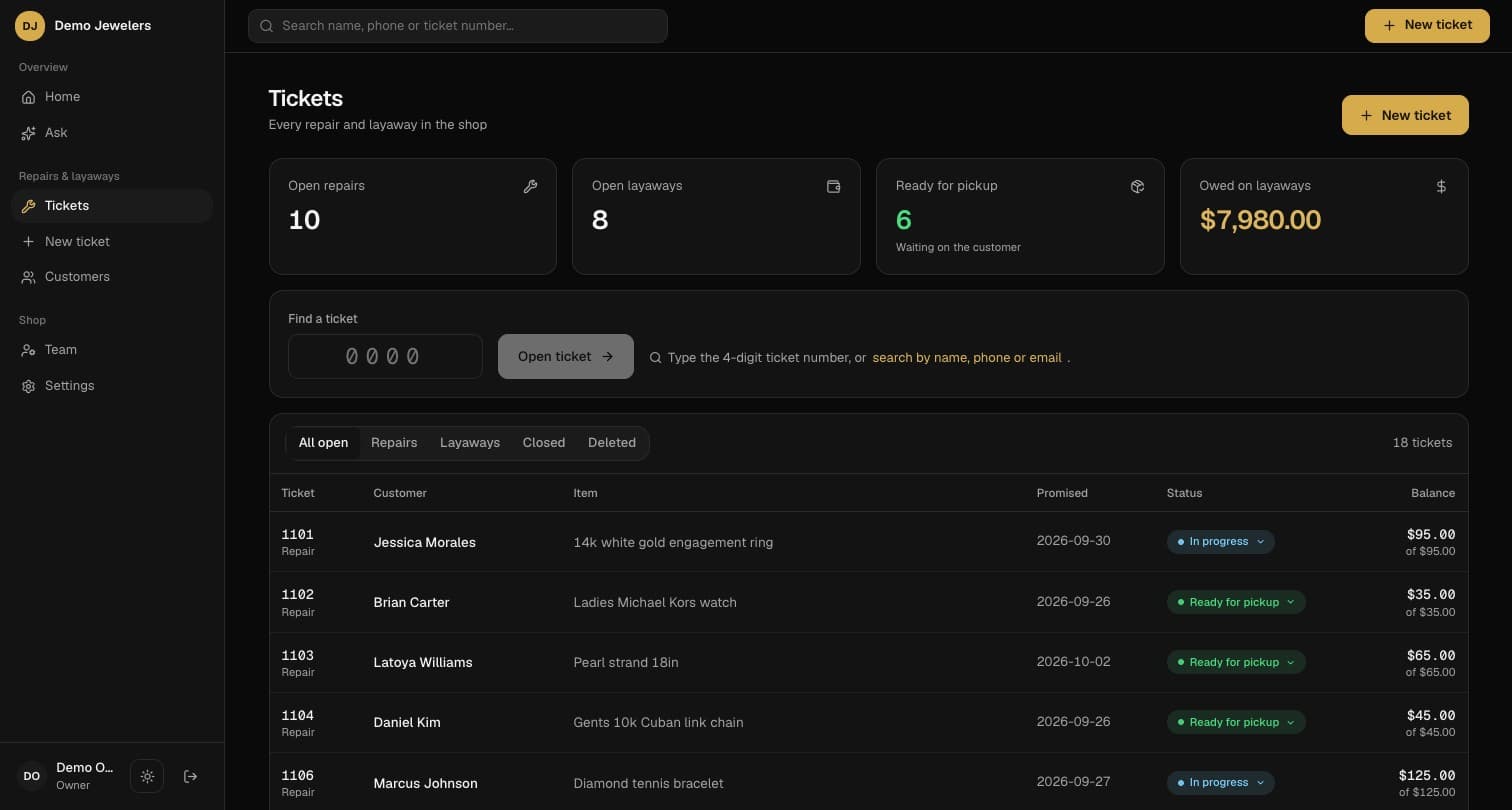Go to Home in the sidebar
Image resolution: width=1512 pixels, height=810 pixels.
[x=112, y=97]
